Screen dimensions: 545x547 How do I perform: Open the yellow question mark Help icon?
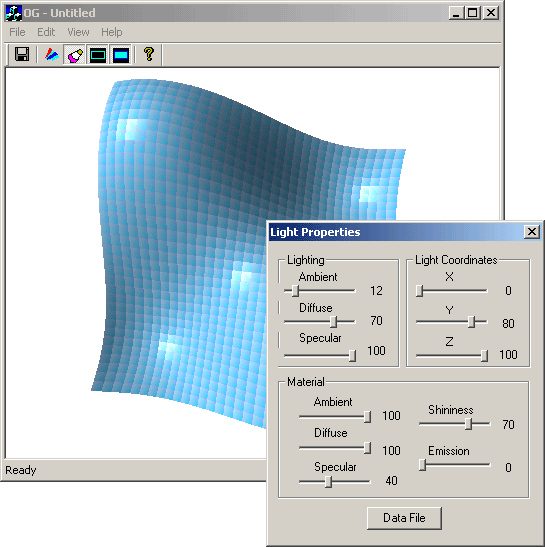coord(149,54)
